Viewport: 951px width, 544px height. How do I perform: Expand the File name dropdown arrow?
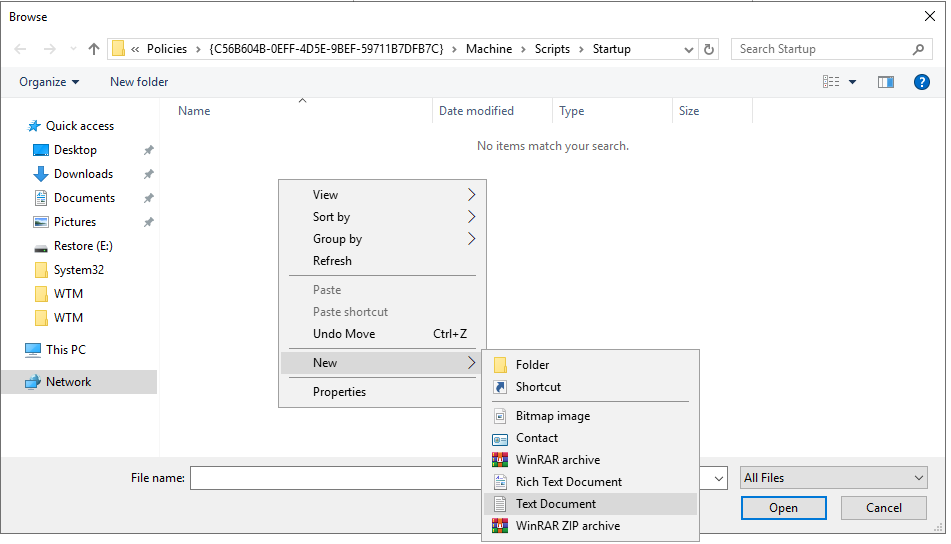[x=719, y=478]
